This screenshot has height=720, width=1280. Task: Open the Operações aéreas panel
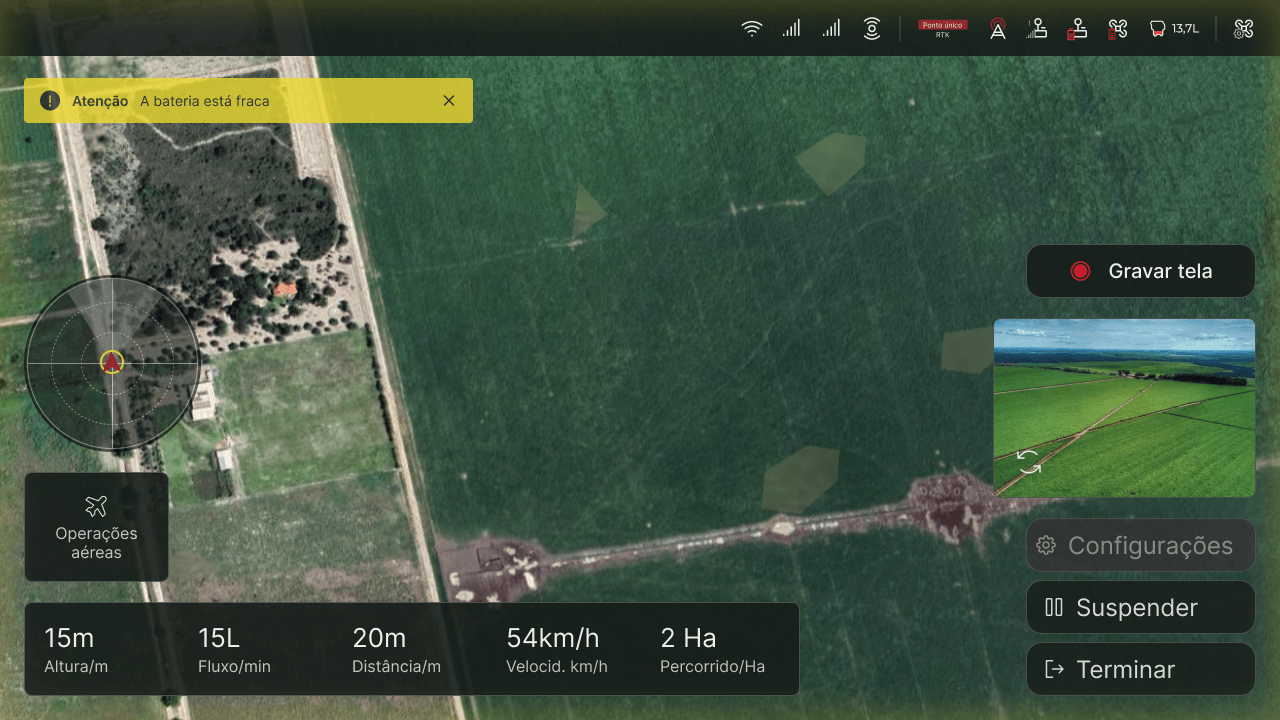96,527
